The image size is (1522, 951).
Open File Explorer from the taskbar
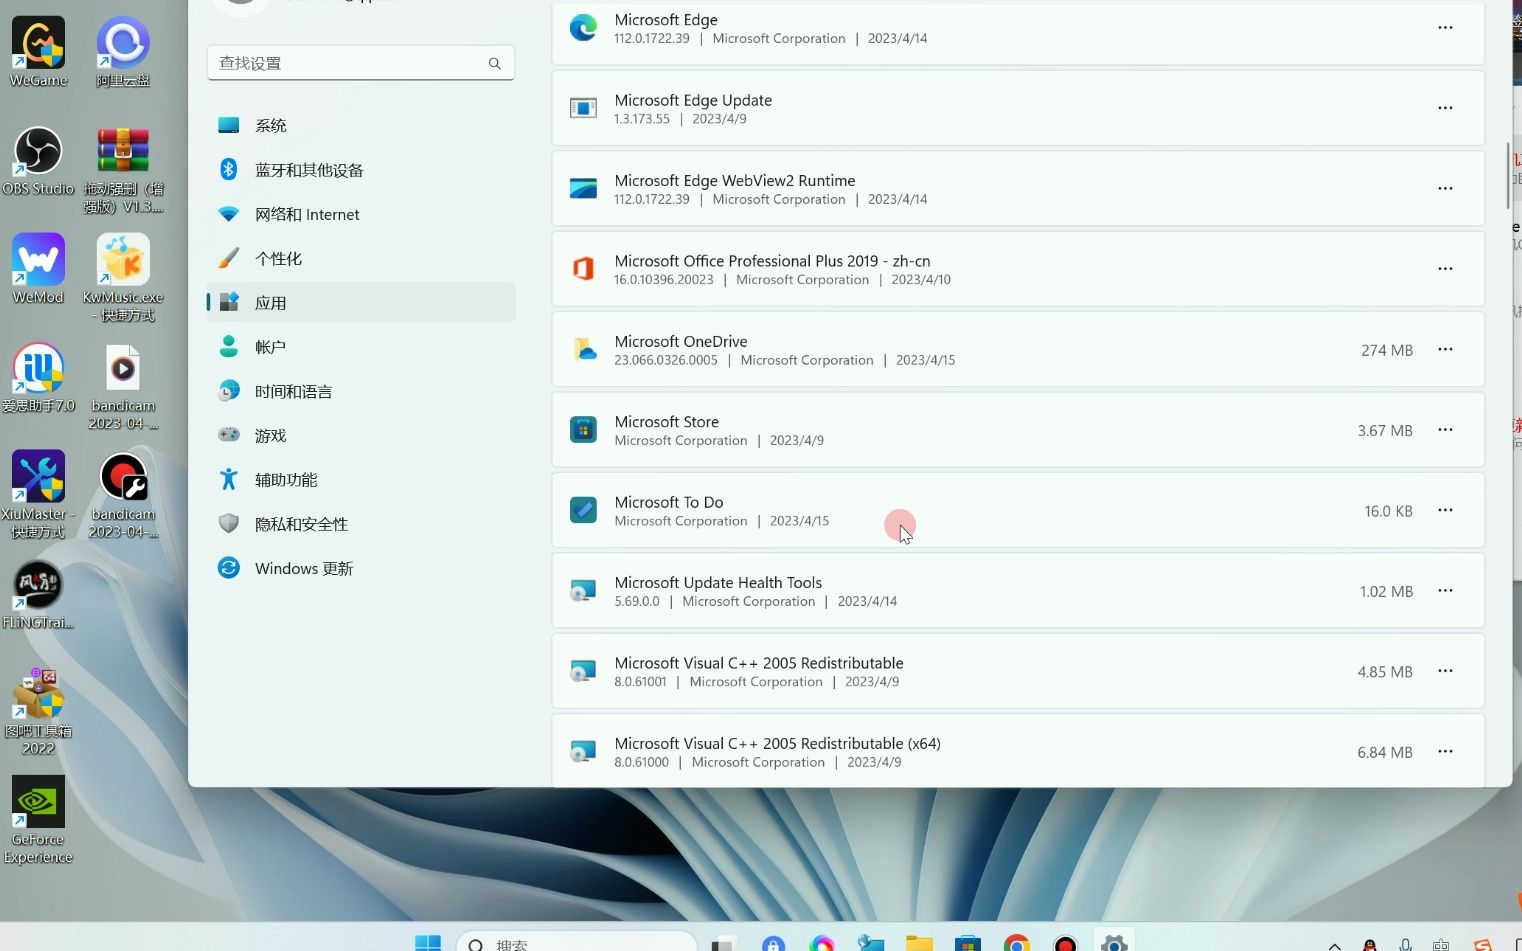pos(919,944)
